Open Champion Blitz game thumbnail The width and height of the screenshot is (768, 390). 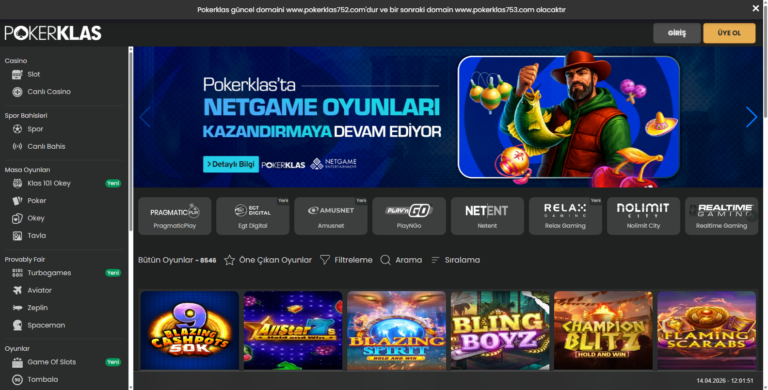603,330
